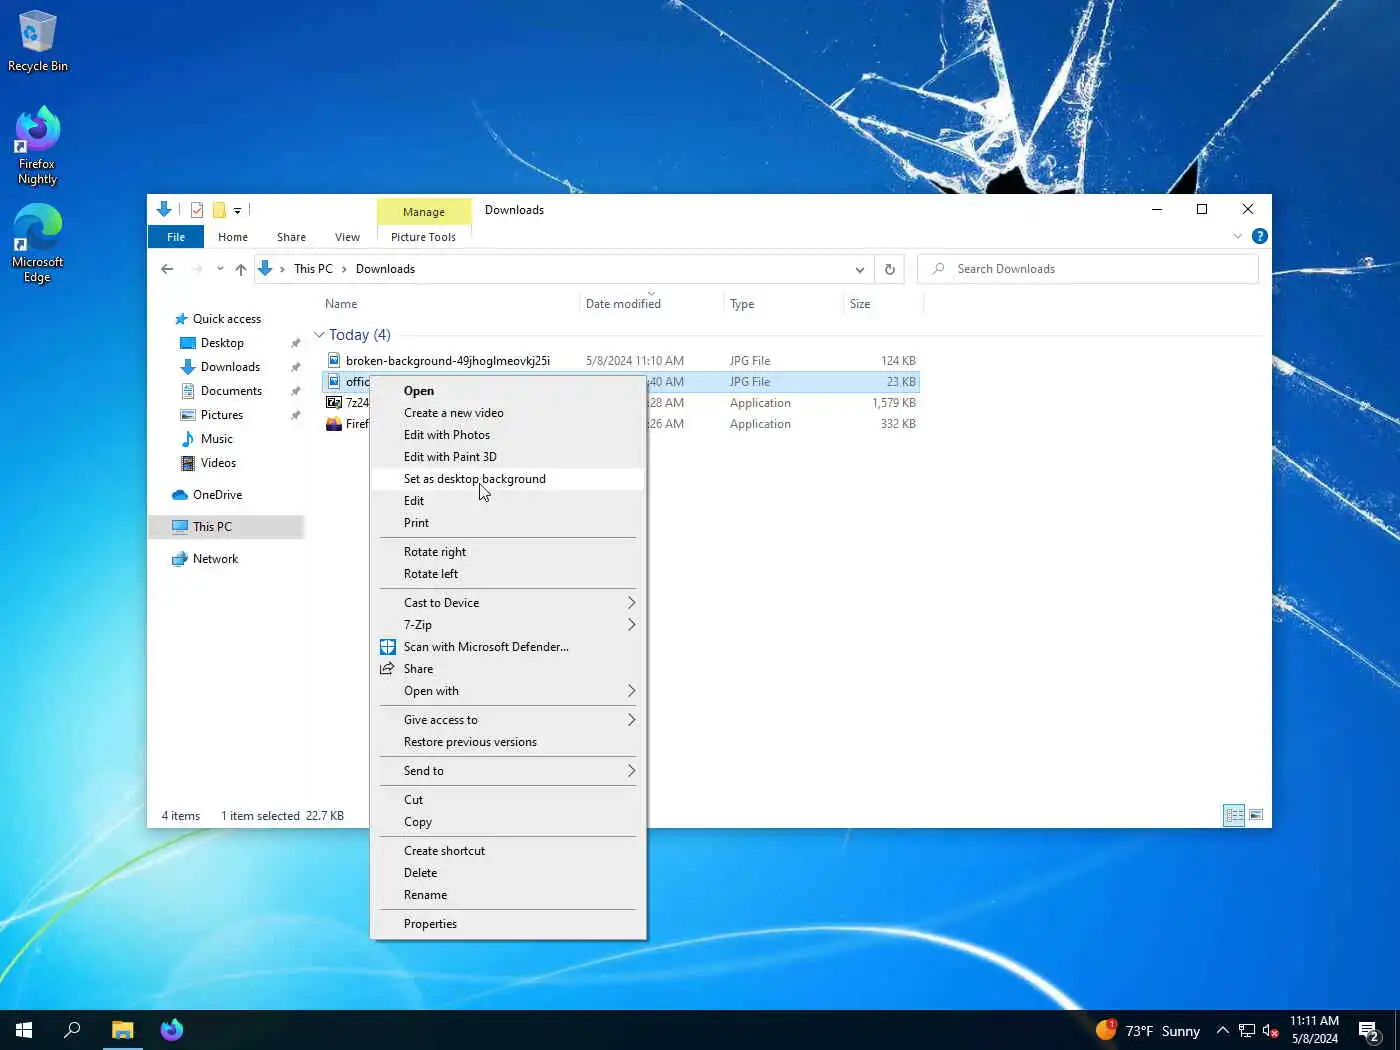Click the Search Downloads field
The image size is (1400, 1050).
coord(1087,269)
